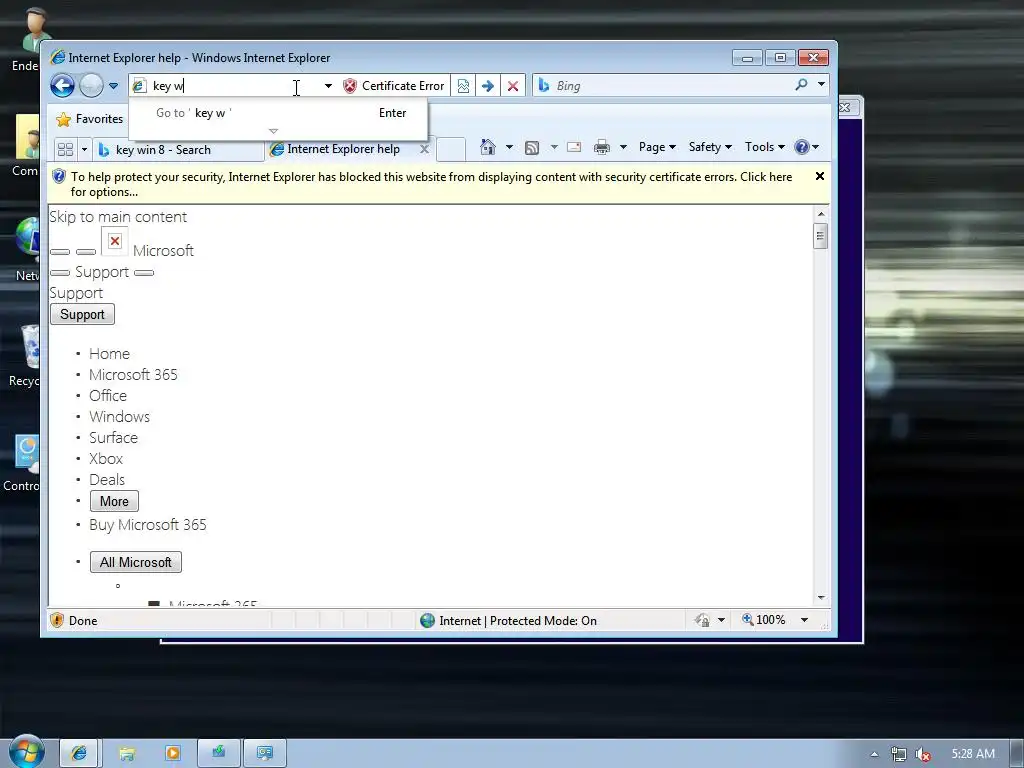The height and width of the screenshot is (768, 1024).
Task: Open the Quick Tabs grid icon
Action: [x=65, y=150]
